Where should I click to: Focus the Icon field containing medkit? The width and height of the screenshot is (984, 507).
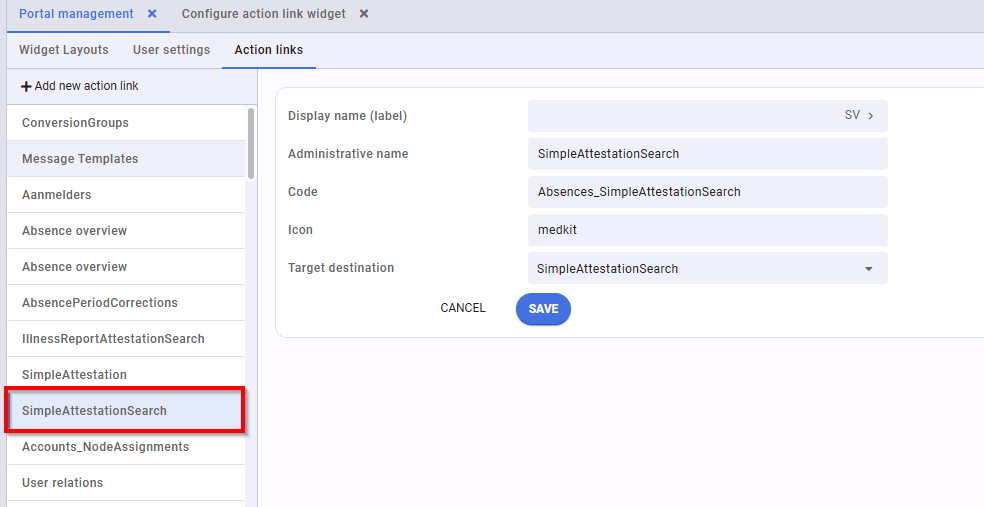pos(707,230)
